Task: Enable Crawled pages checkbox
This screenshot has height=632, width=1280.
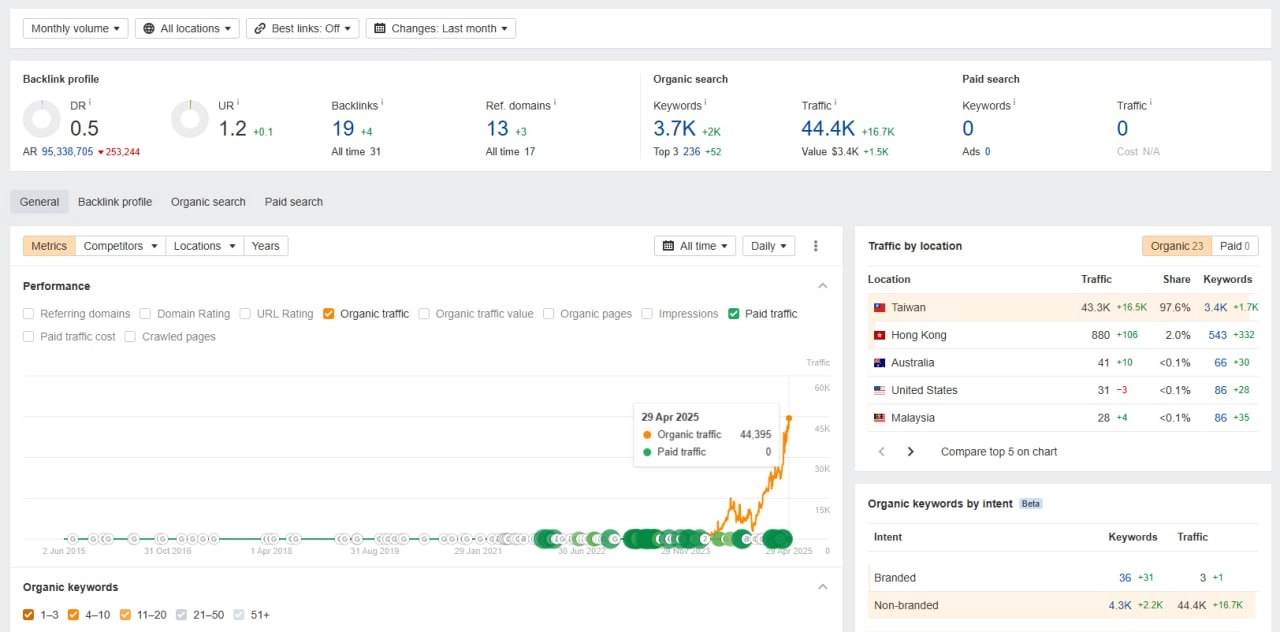Action: click(131, 337)
